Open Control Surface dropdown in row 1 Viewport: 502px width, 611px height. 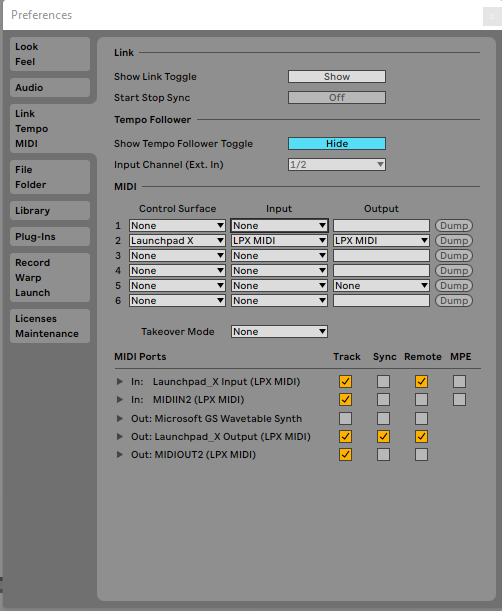177,226
